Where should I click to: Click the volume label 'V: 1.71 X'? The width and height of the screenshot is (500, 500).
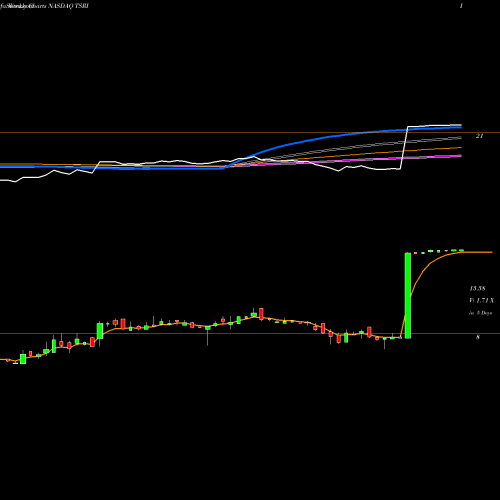point(481,301)
